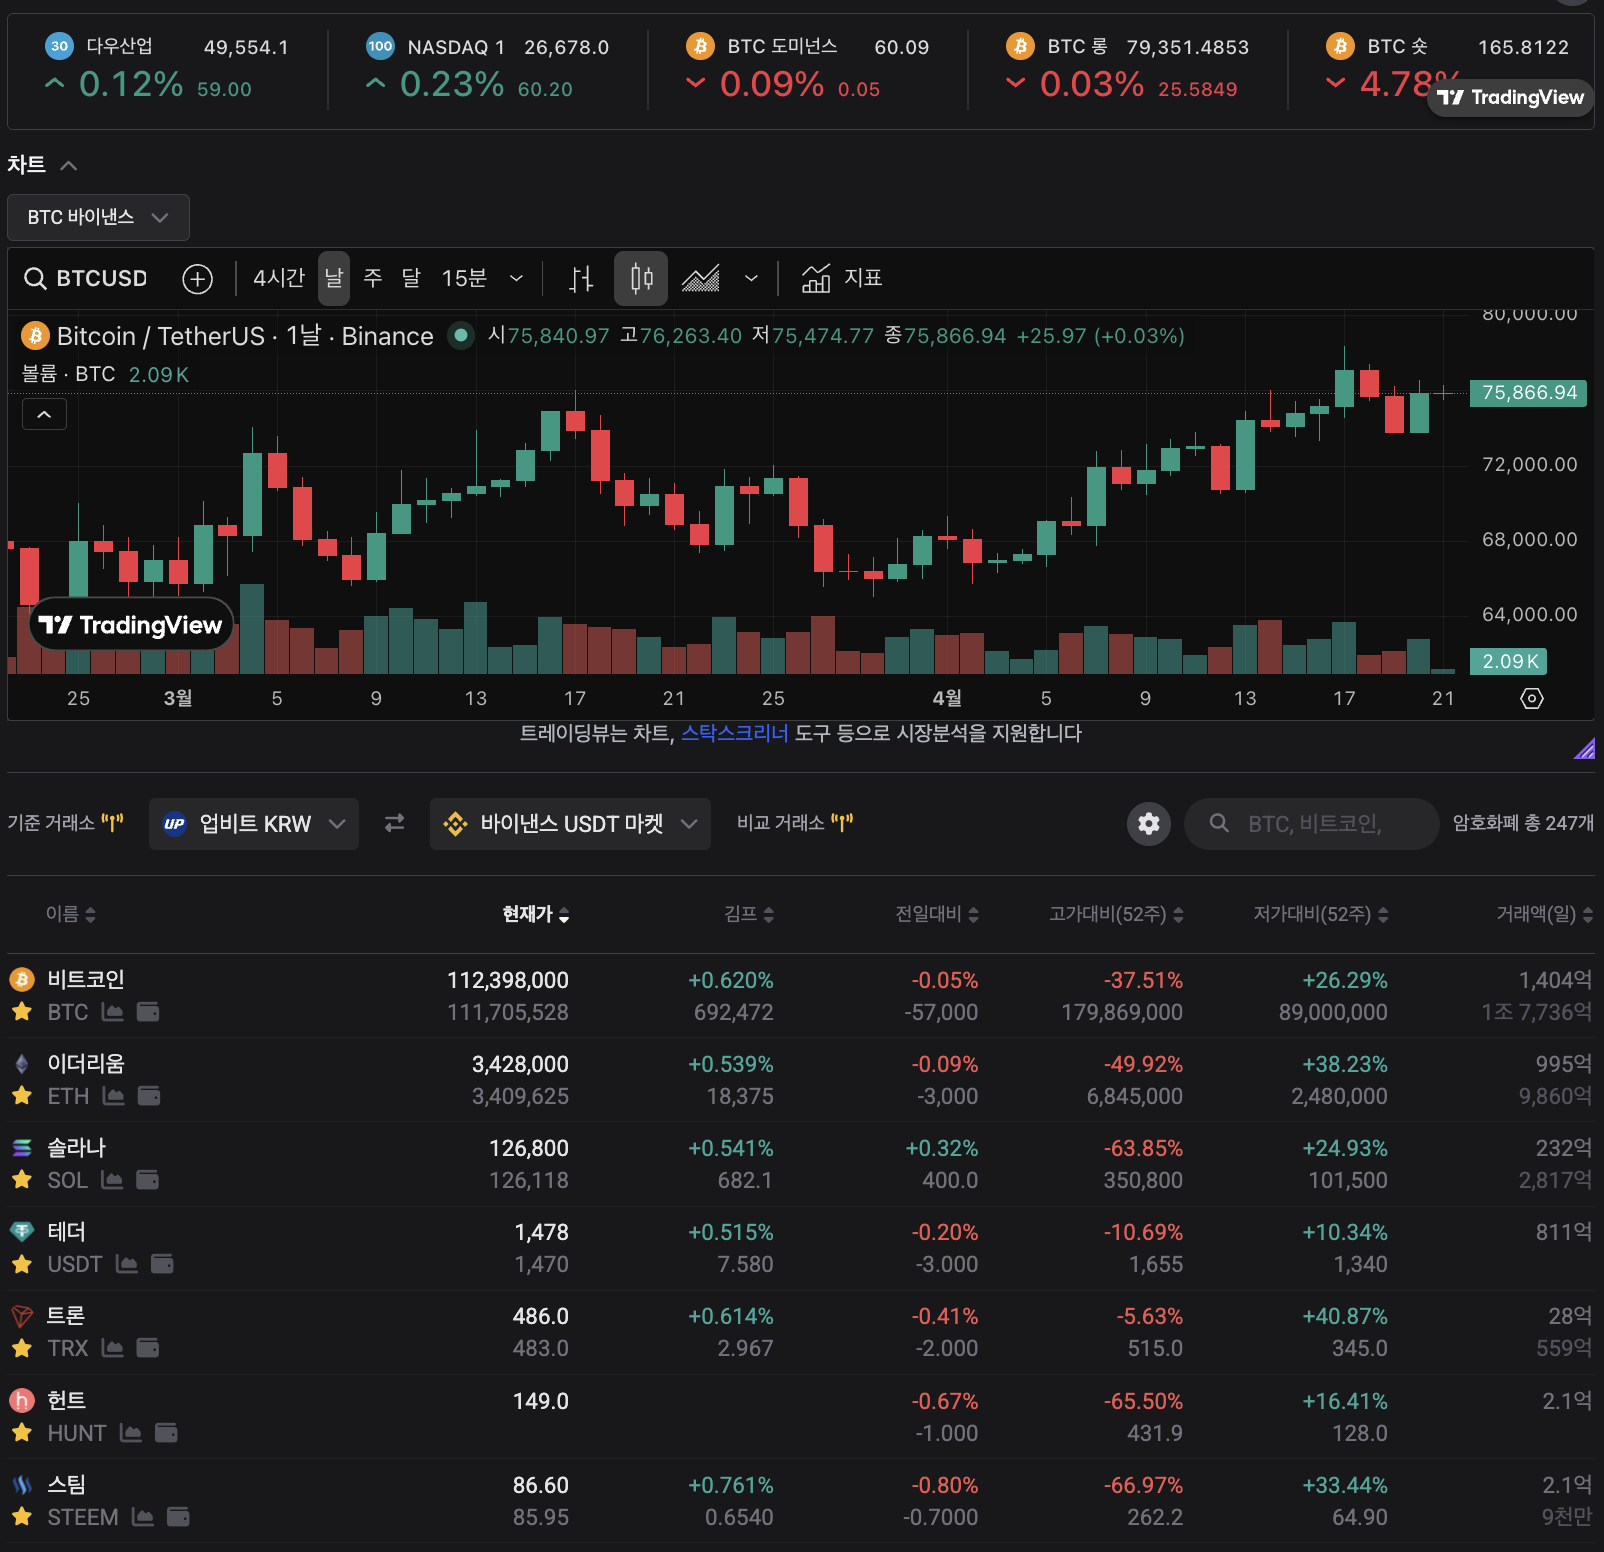Expand the time interval dropdown arrow

point(516,278)
